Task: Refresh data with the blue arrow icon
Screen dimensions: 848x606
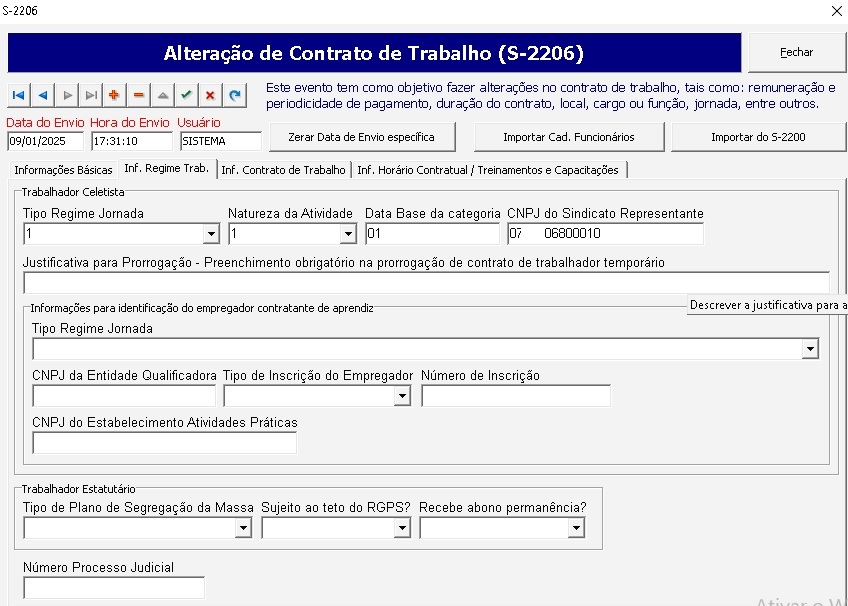Action: [x=235, y=95]
